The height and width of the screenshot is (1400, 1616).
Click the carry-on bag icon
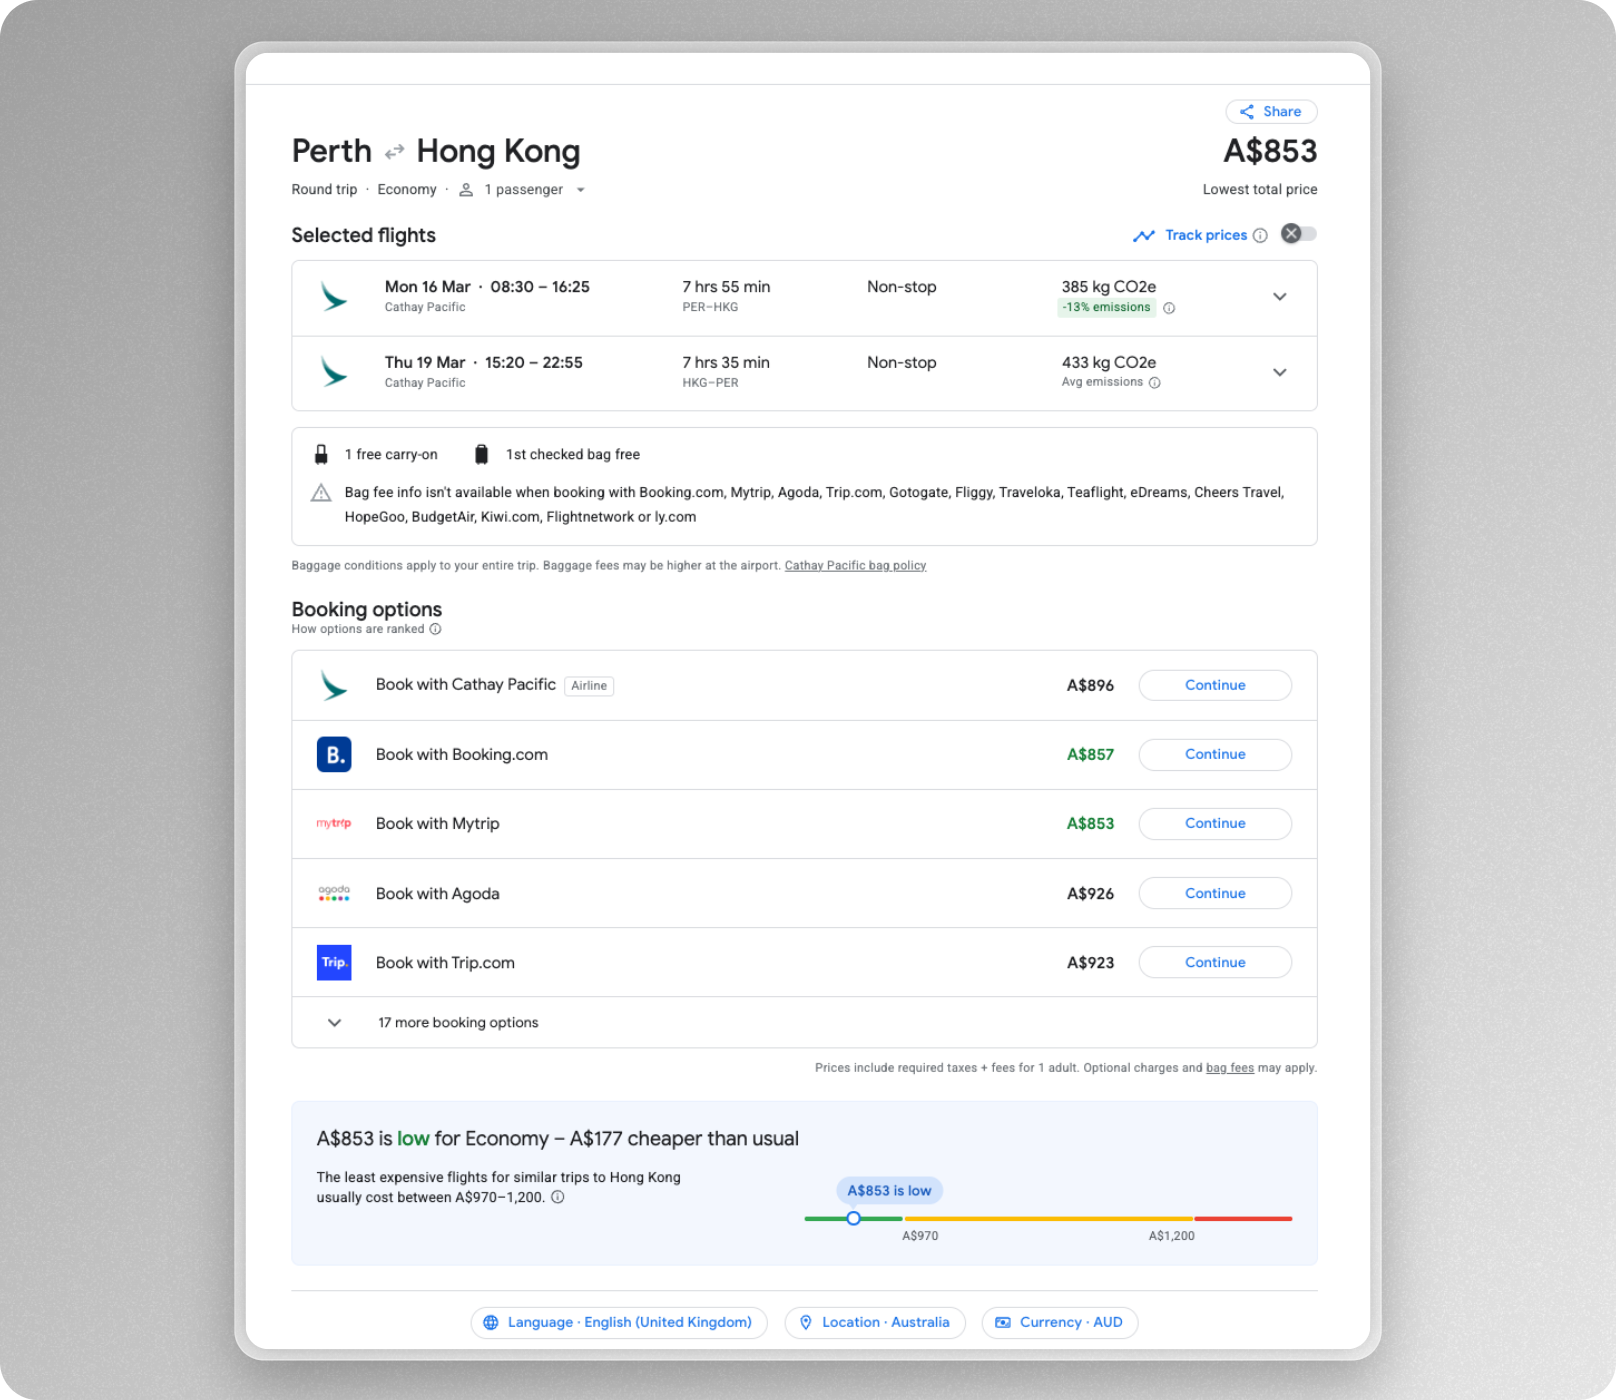point(321,454)
